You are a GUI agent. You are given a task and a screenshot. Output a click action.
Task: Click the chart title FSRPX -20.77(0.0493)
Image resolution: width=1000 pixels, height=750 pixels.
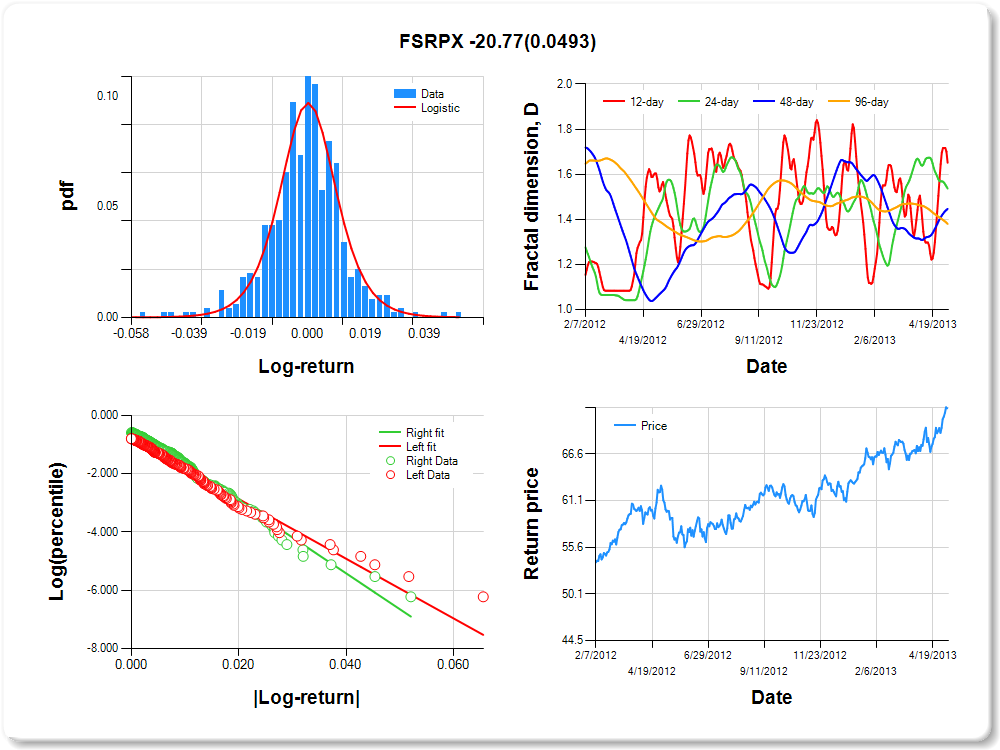point(497,41)
